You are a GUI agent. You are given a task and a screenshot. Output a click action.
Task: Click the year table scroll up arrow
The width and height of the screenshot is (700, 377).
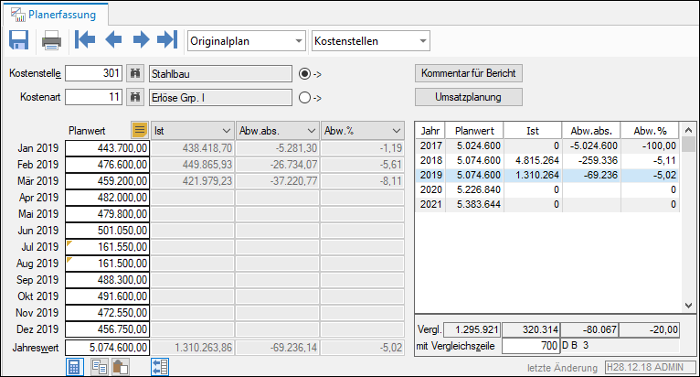tap(688, 130)
